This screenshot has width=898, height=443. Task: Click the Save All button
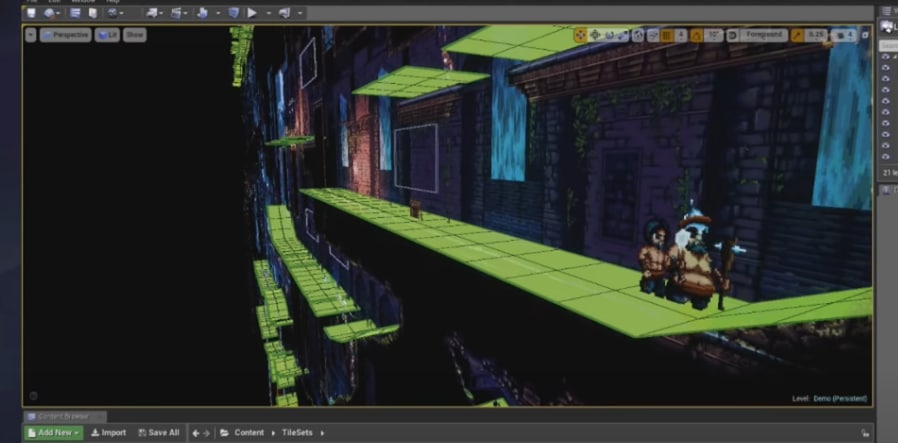[x=159, y=433]
